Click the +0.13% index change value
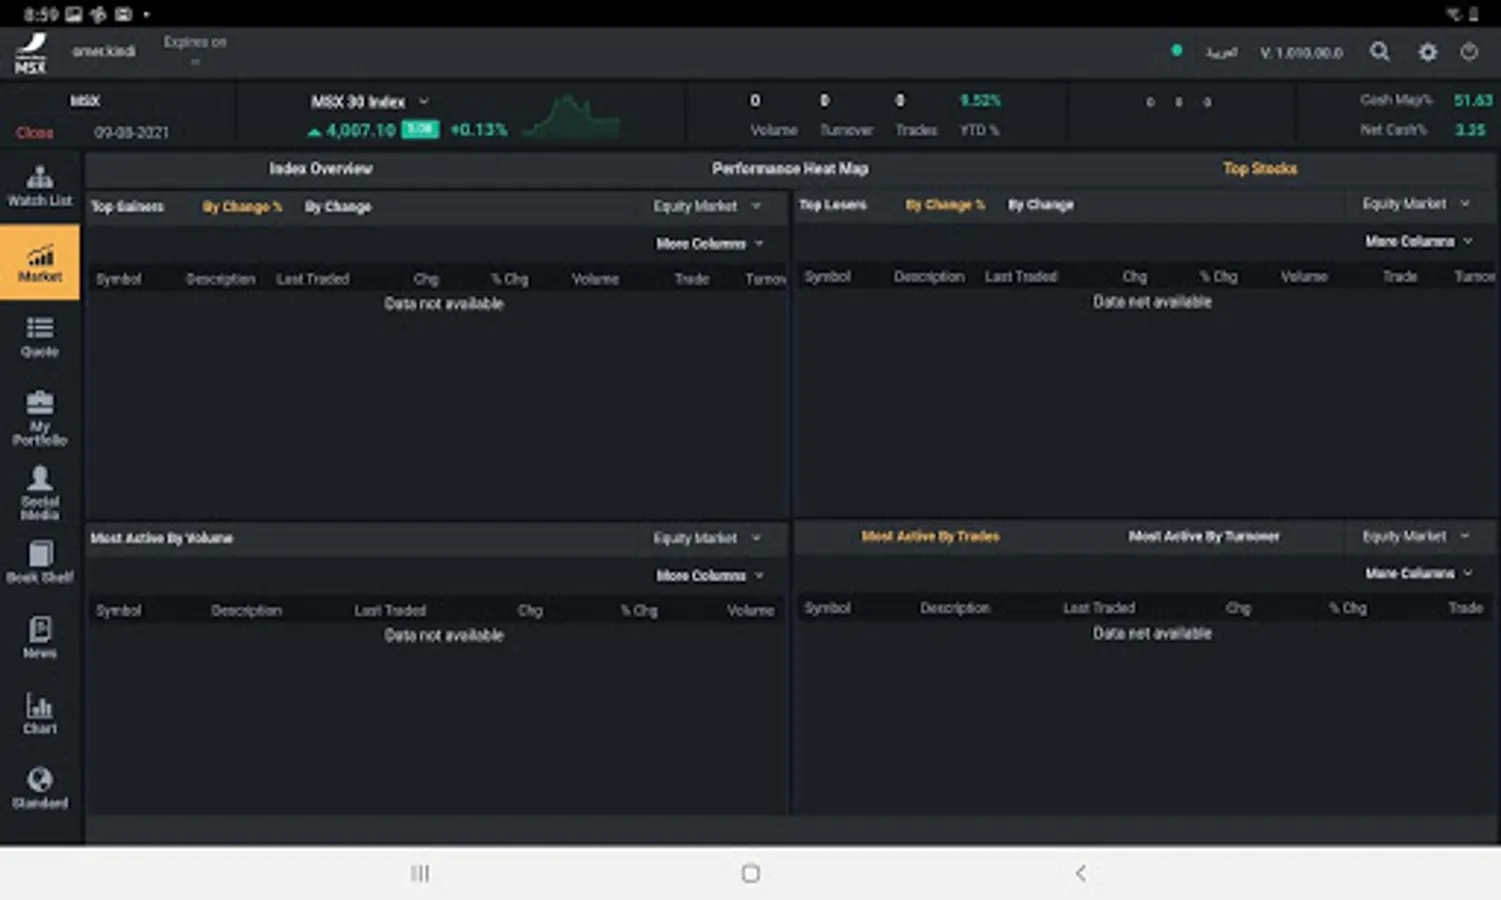 479,130
